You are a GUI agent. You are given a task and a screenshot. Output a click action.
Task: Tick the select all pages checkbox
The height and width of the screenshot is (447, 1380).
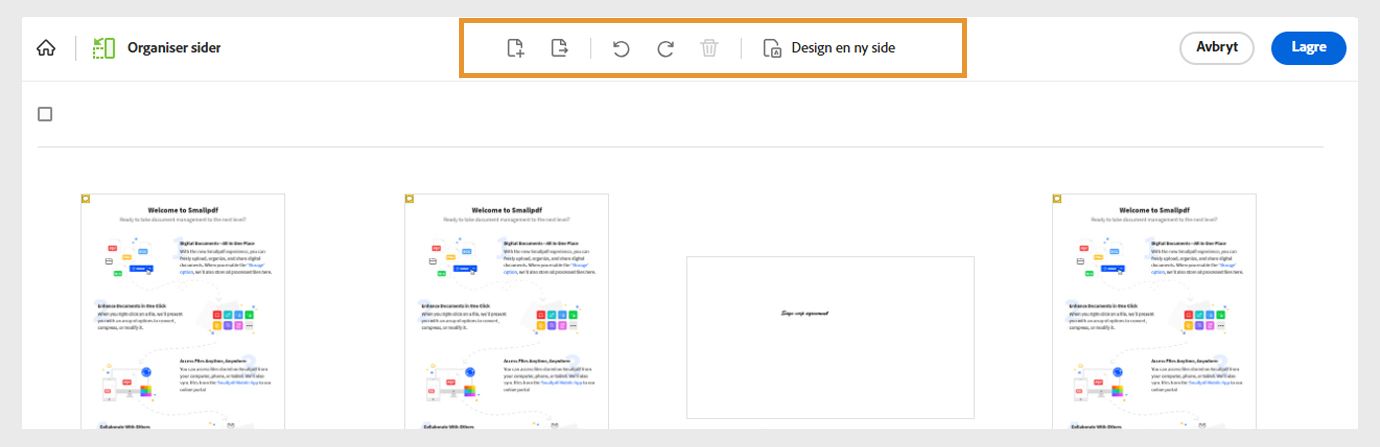[45, 114]
